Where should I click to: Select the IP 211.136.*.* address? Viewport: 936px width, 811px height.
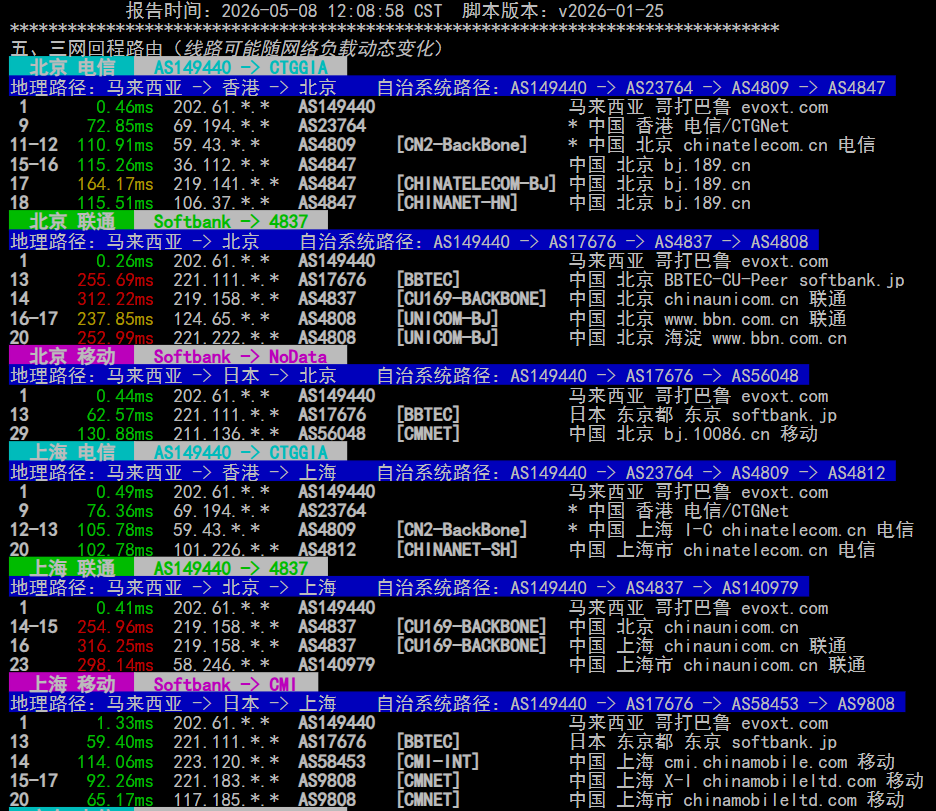click(x=226, y=434)
